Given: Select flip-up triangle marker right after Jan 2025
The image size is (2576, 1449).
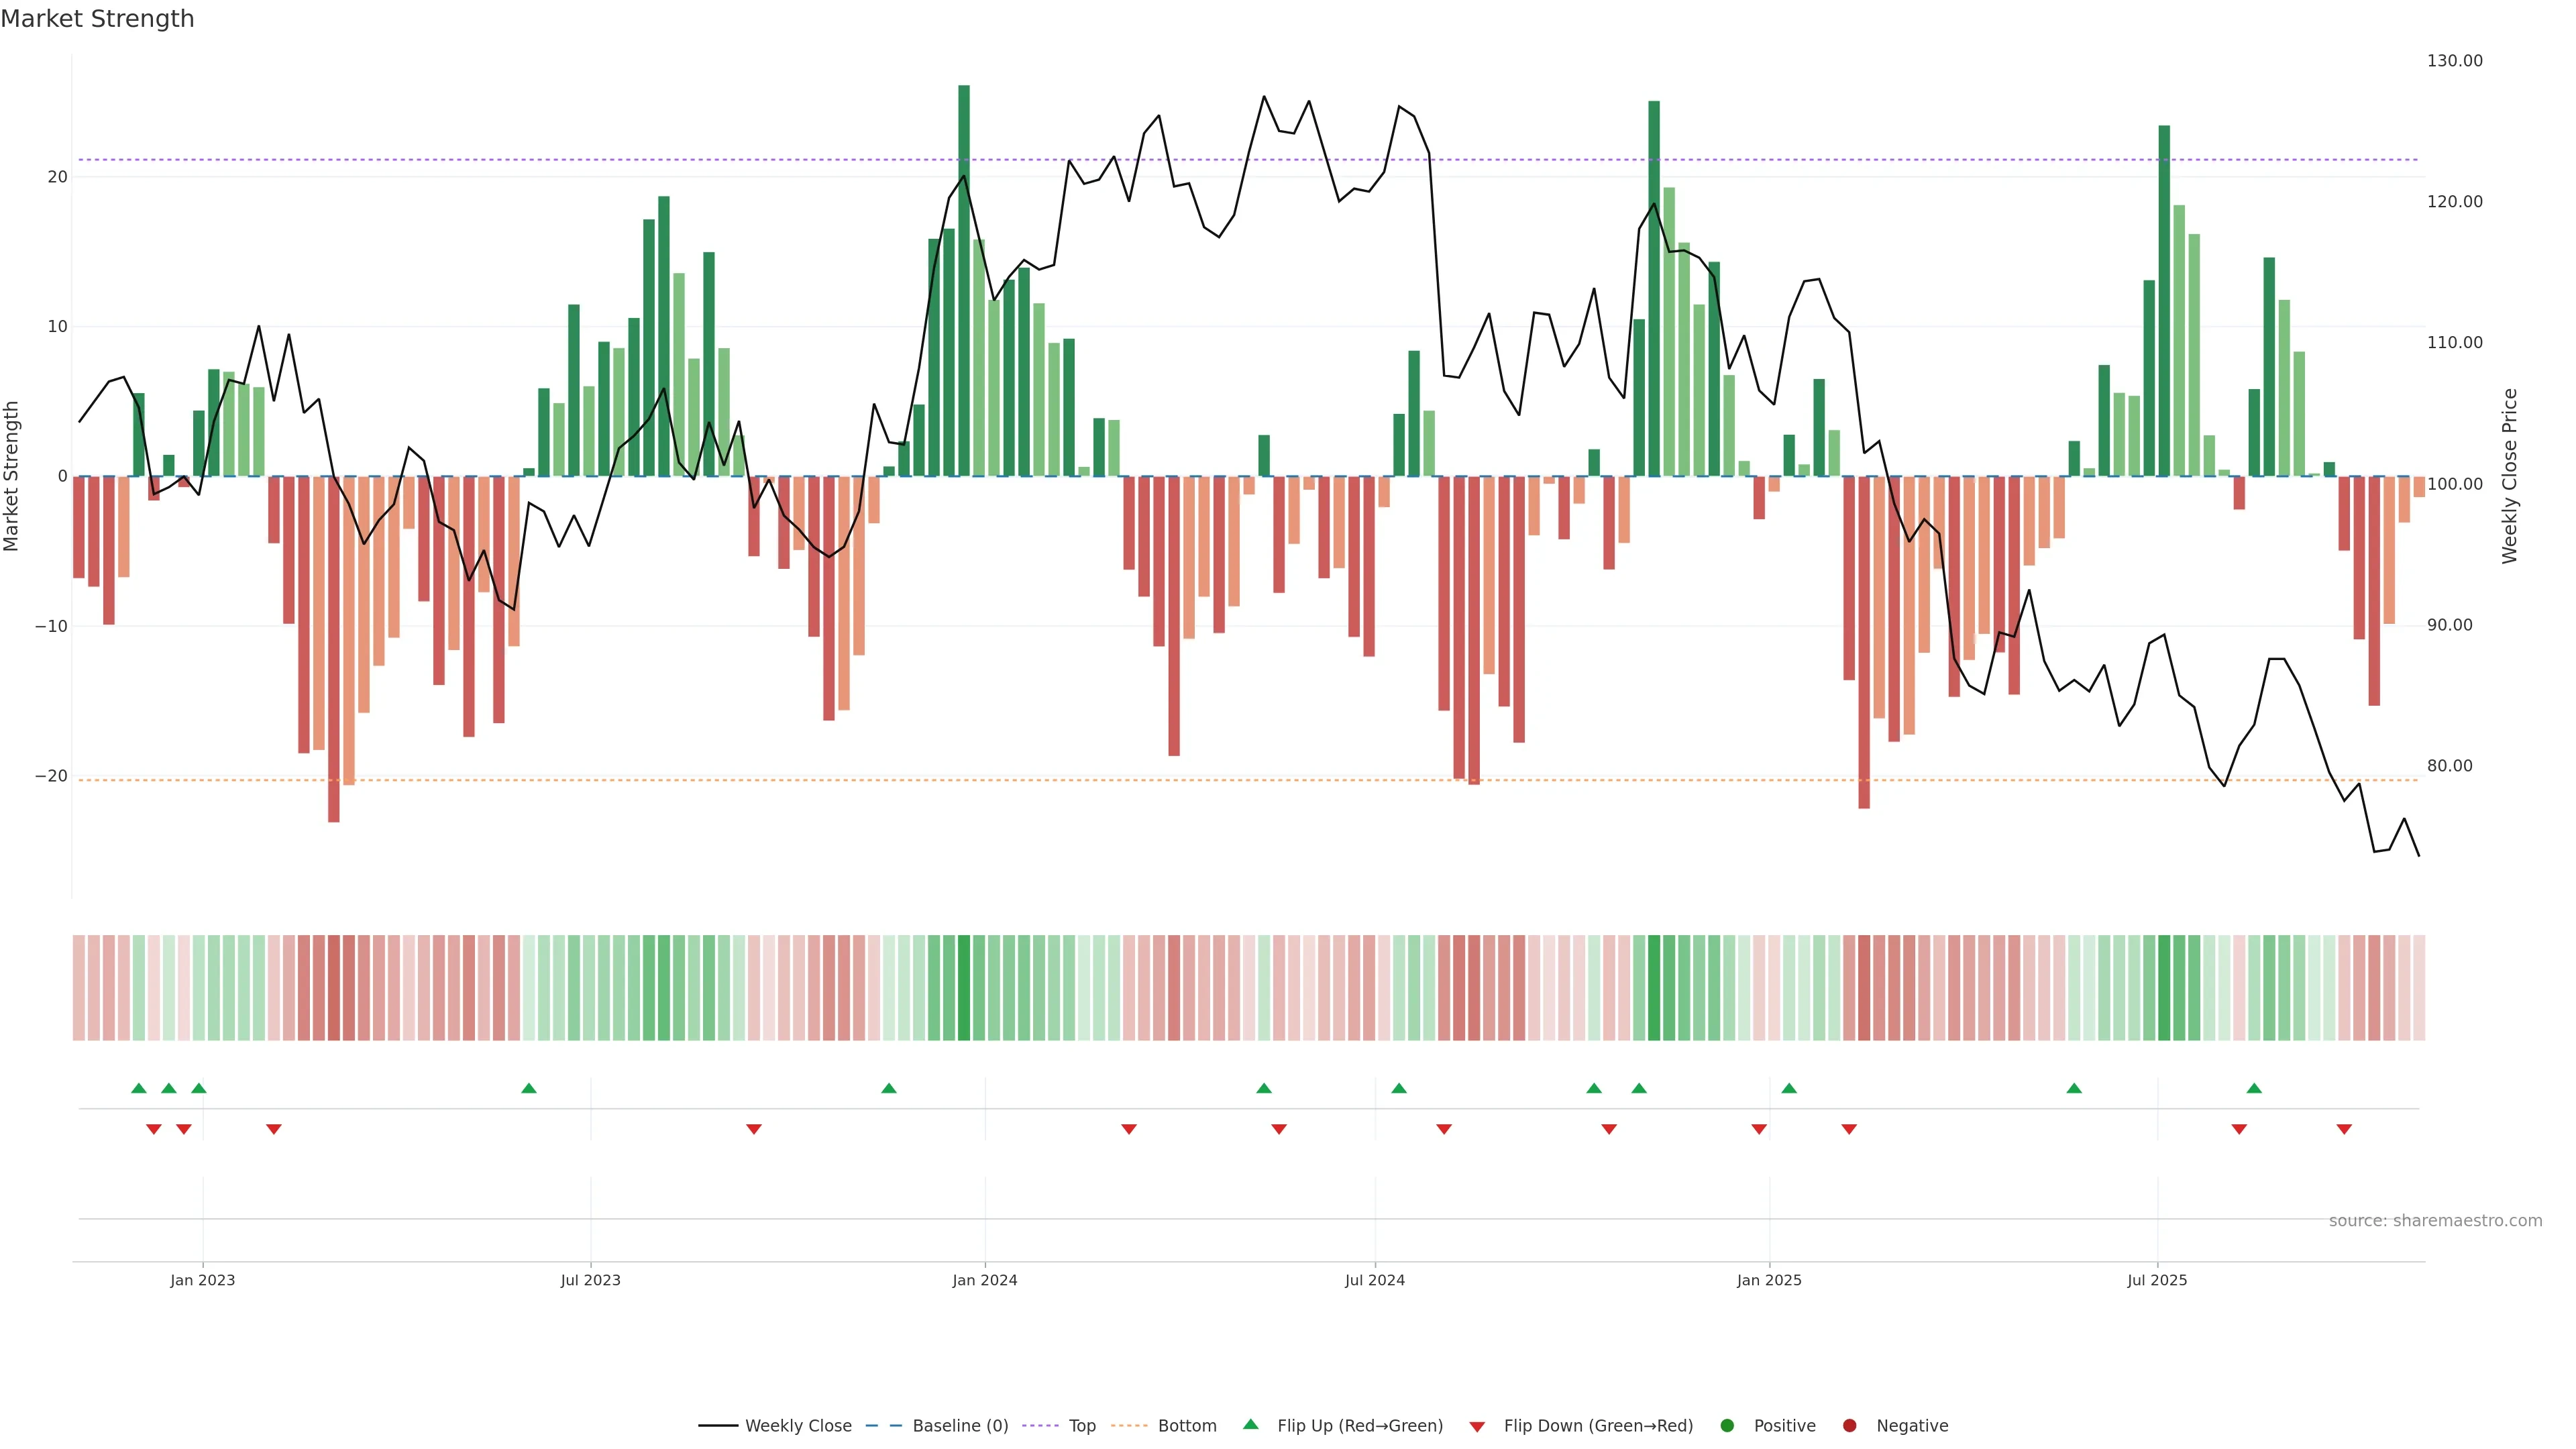Looking at the screenshot, I should pyautogui.click(x=1789, y=1088).
